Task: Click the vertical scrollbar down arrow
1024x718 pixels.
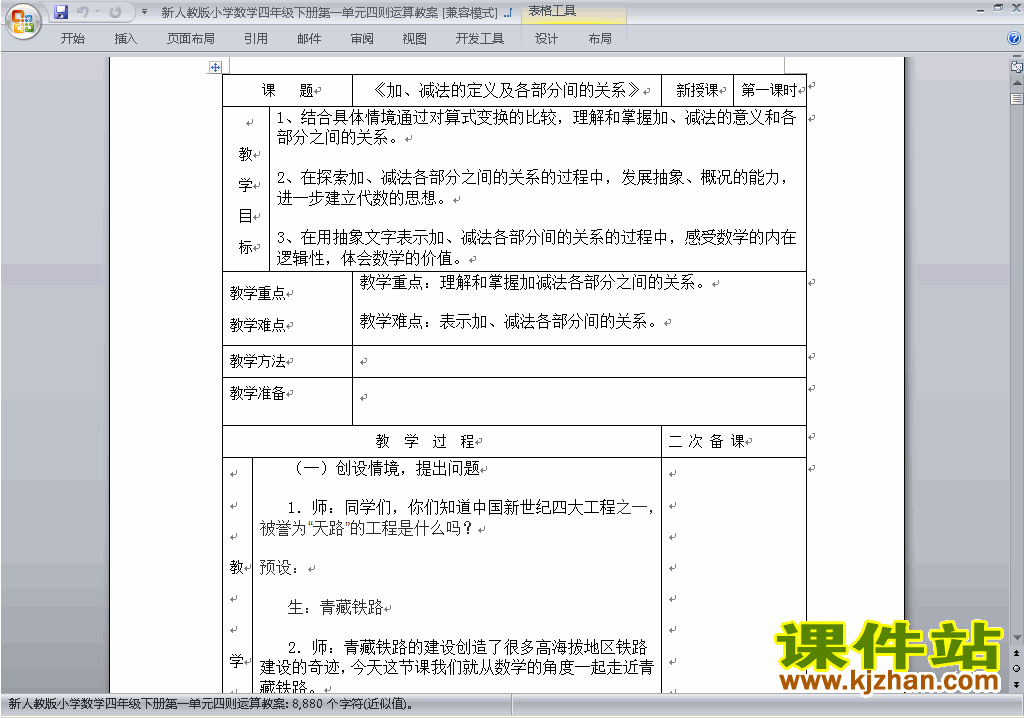Action: (x=1017, y=638)
